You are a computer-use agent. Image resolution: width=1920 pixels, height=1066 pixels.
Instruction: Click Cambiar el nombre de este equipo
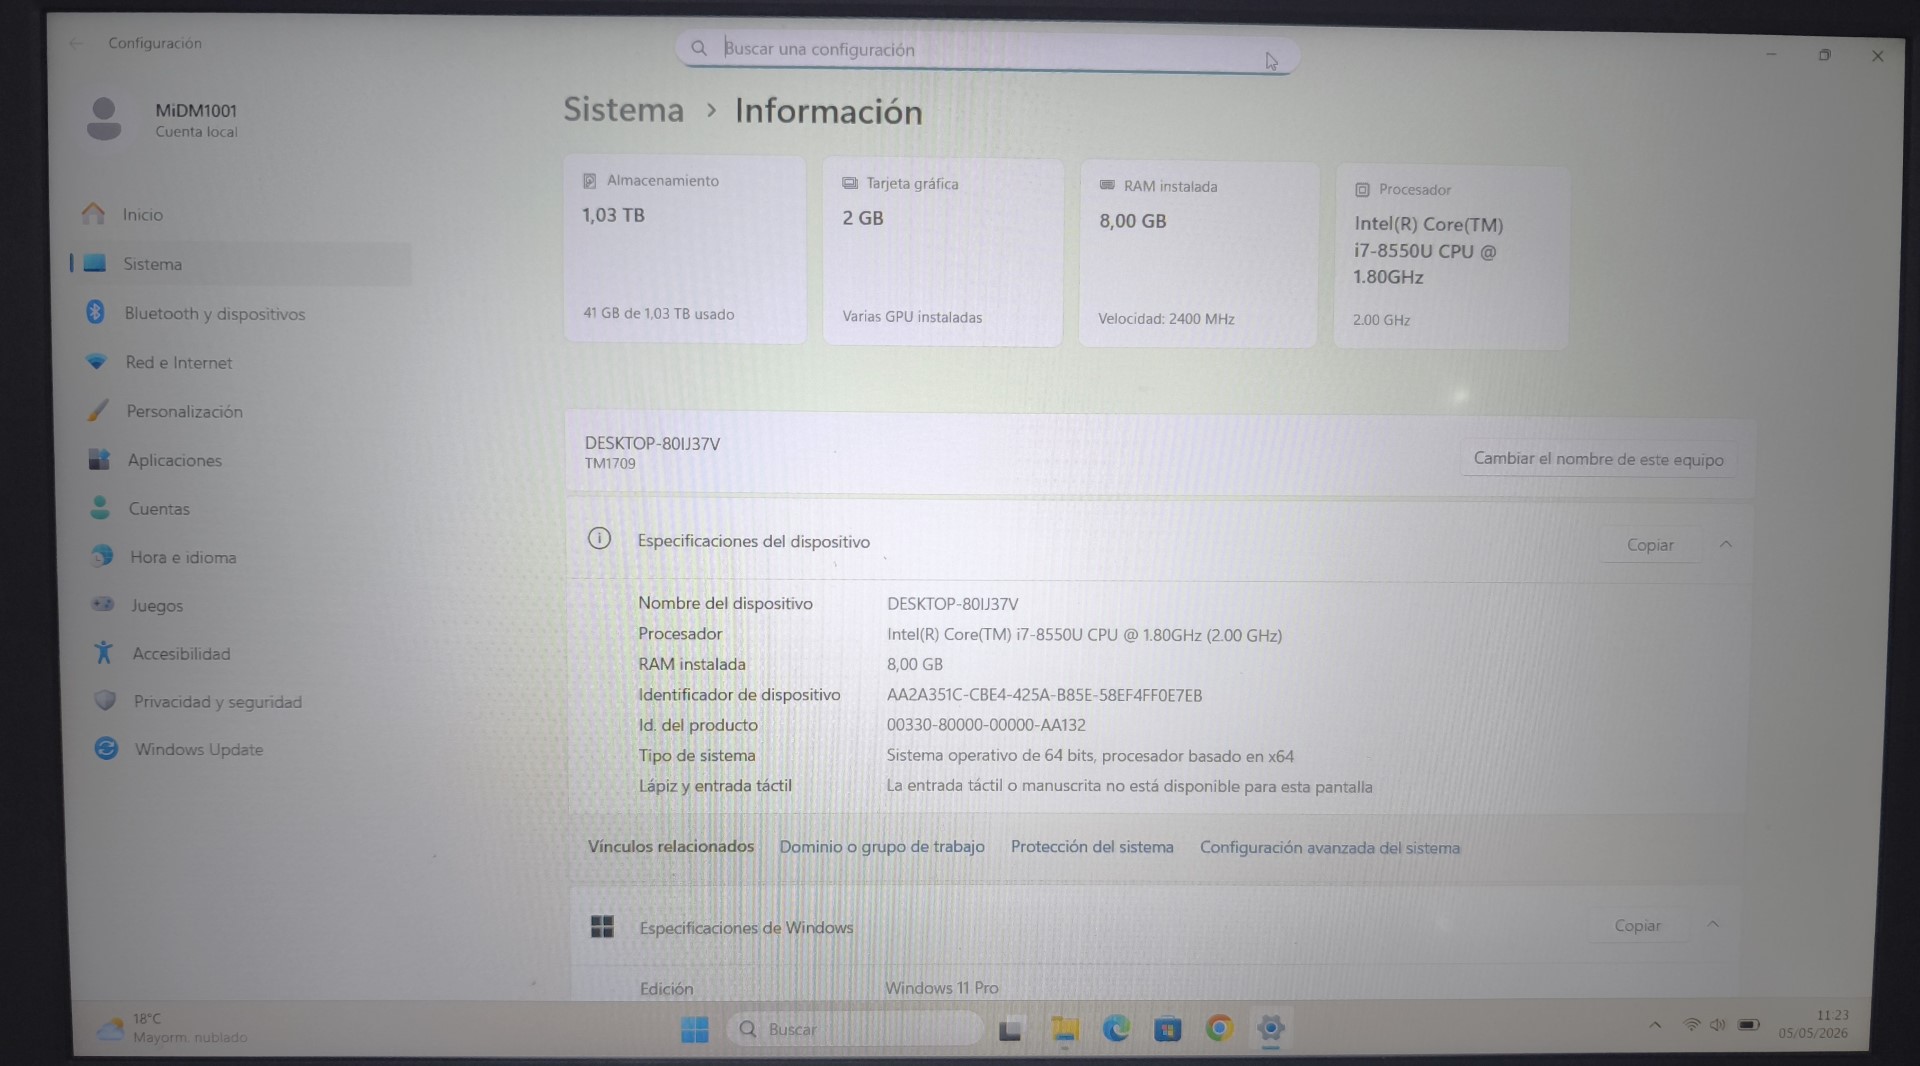coord(1598,459)
